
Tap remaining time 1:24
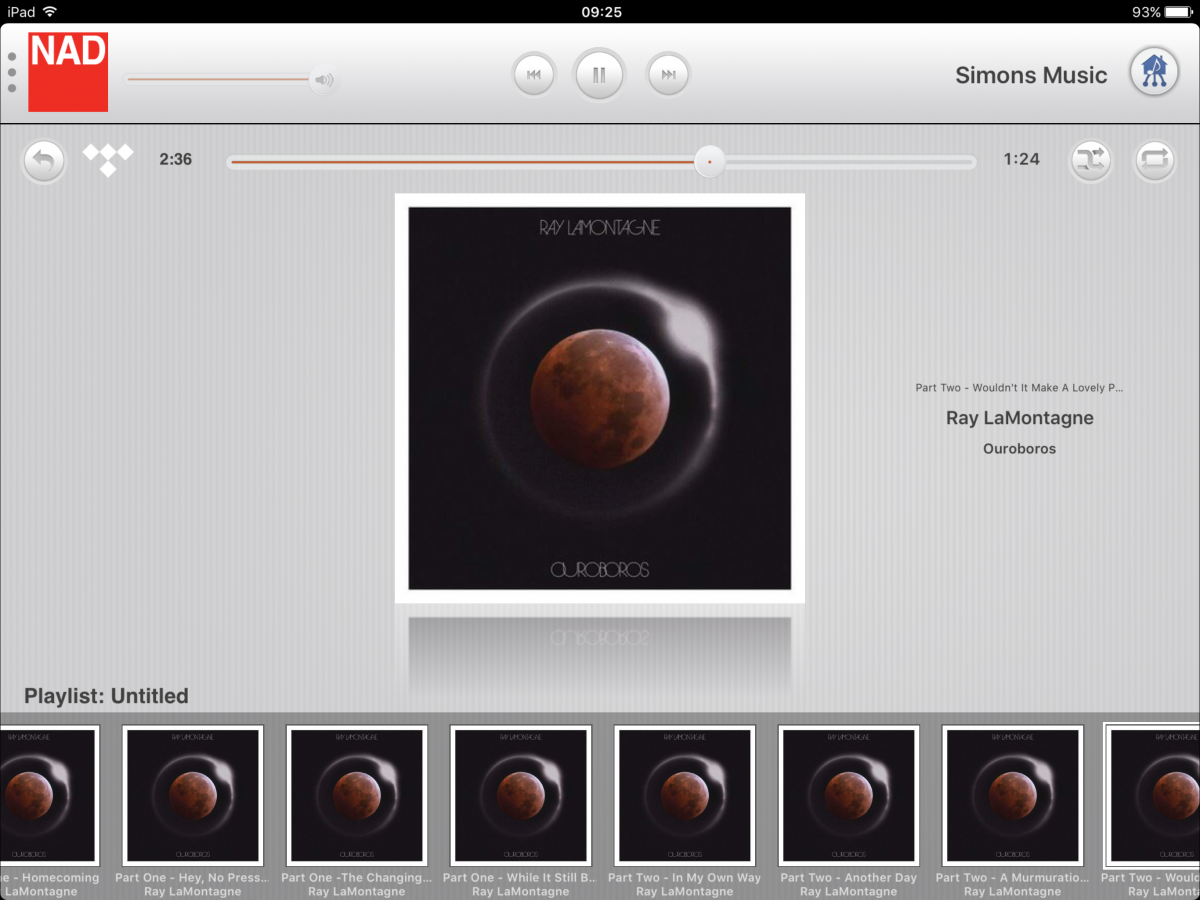(1022, 159)
